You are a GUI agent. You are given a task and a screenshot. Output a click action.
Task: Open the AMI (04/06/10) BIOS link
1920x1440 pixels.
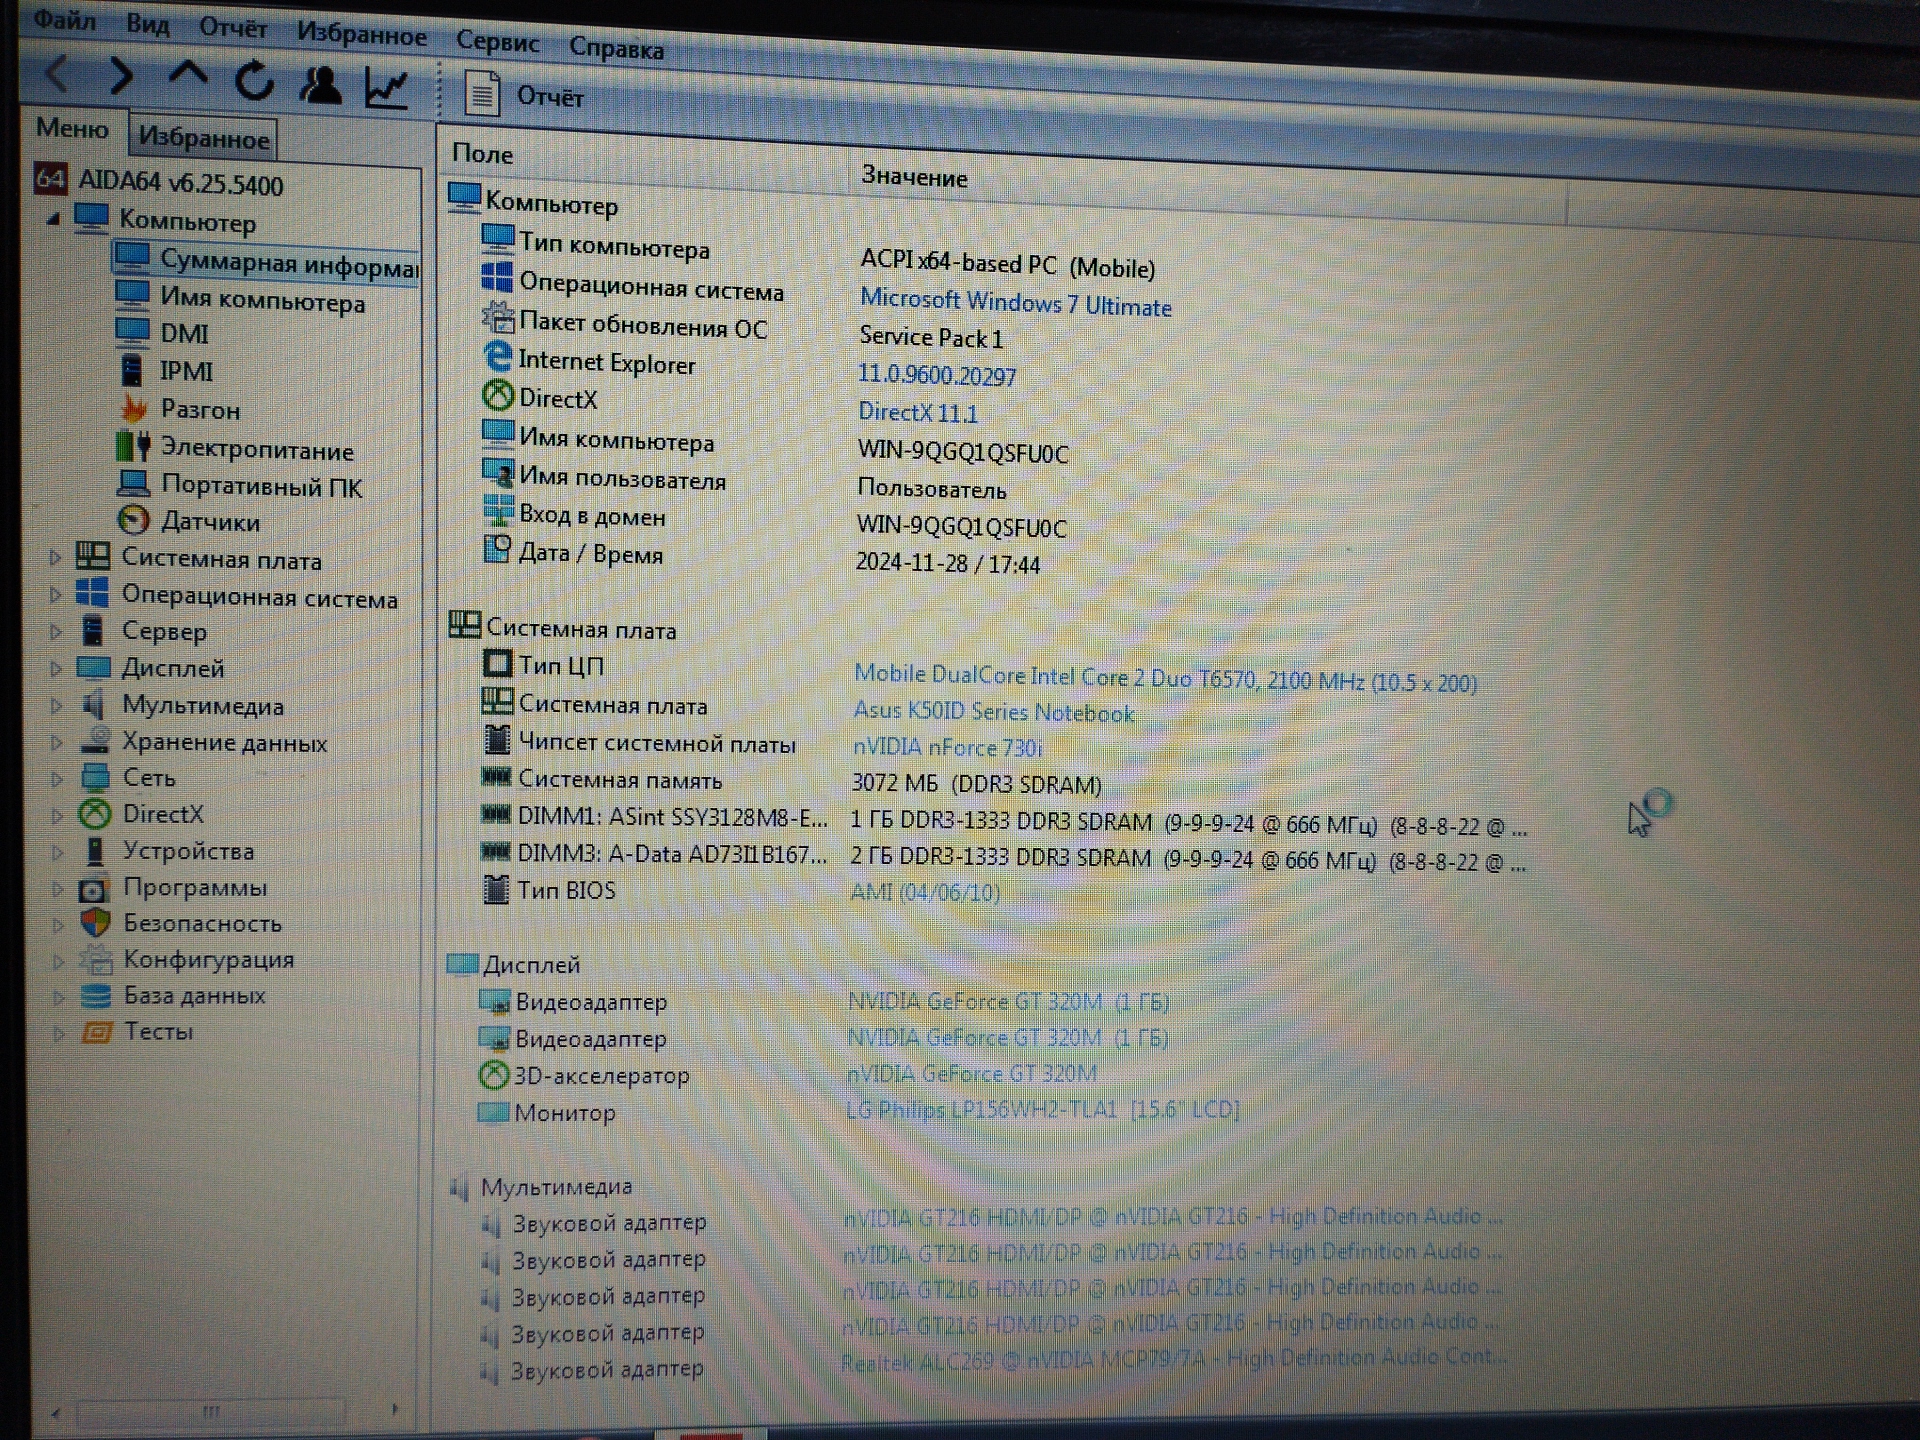(924, 892)
